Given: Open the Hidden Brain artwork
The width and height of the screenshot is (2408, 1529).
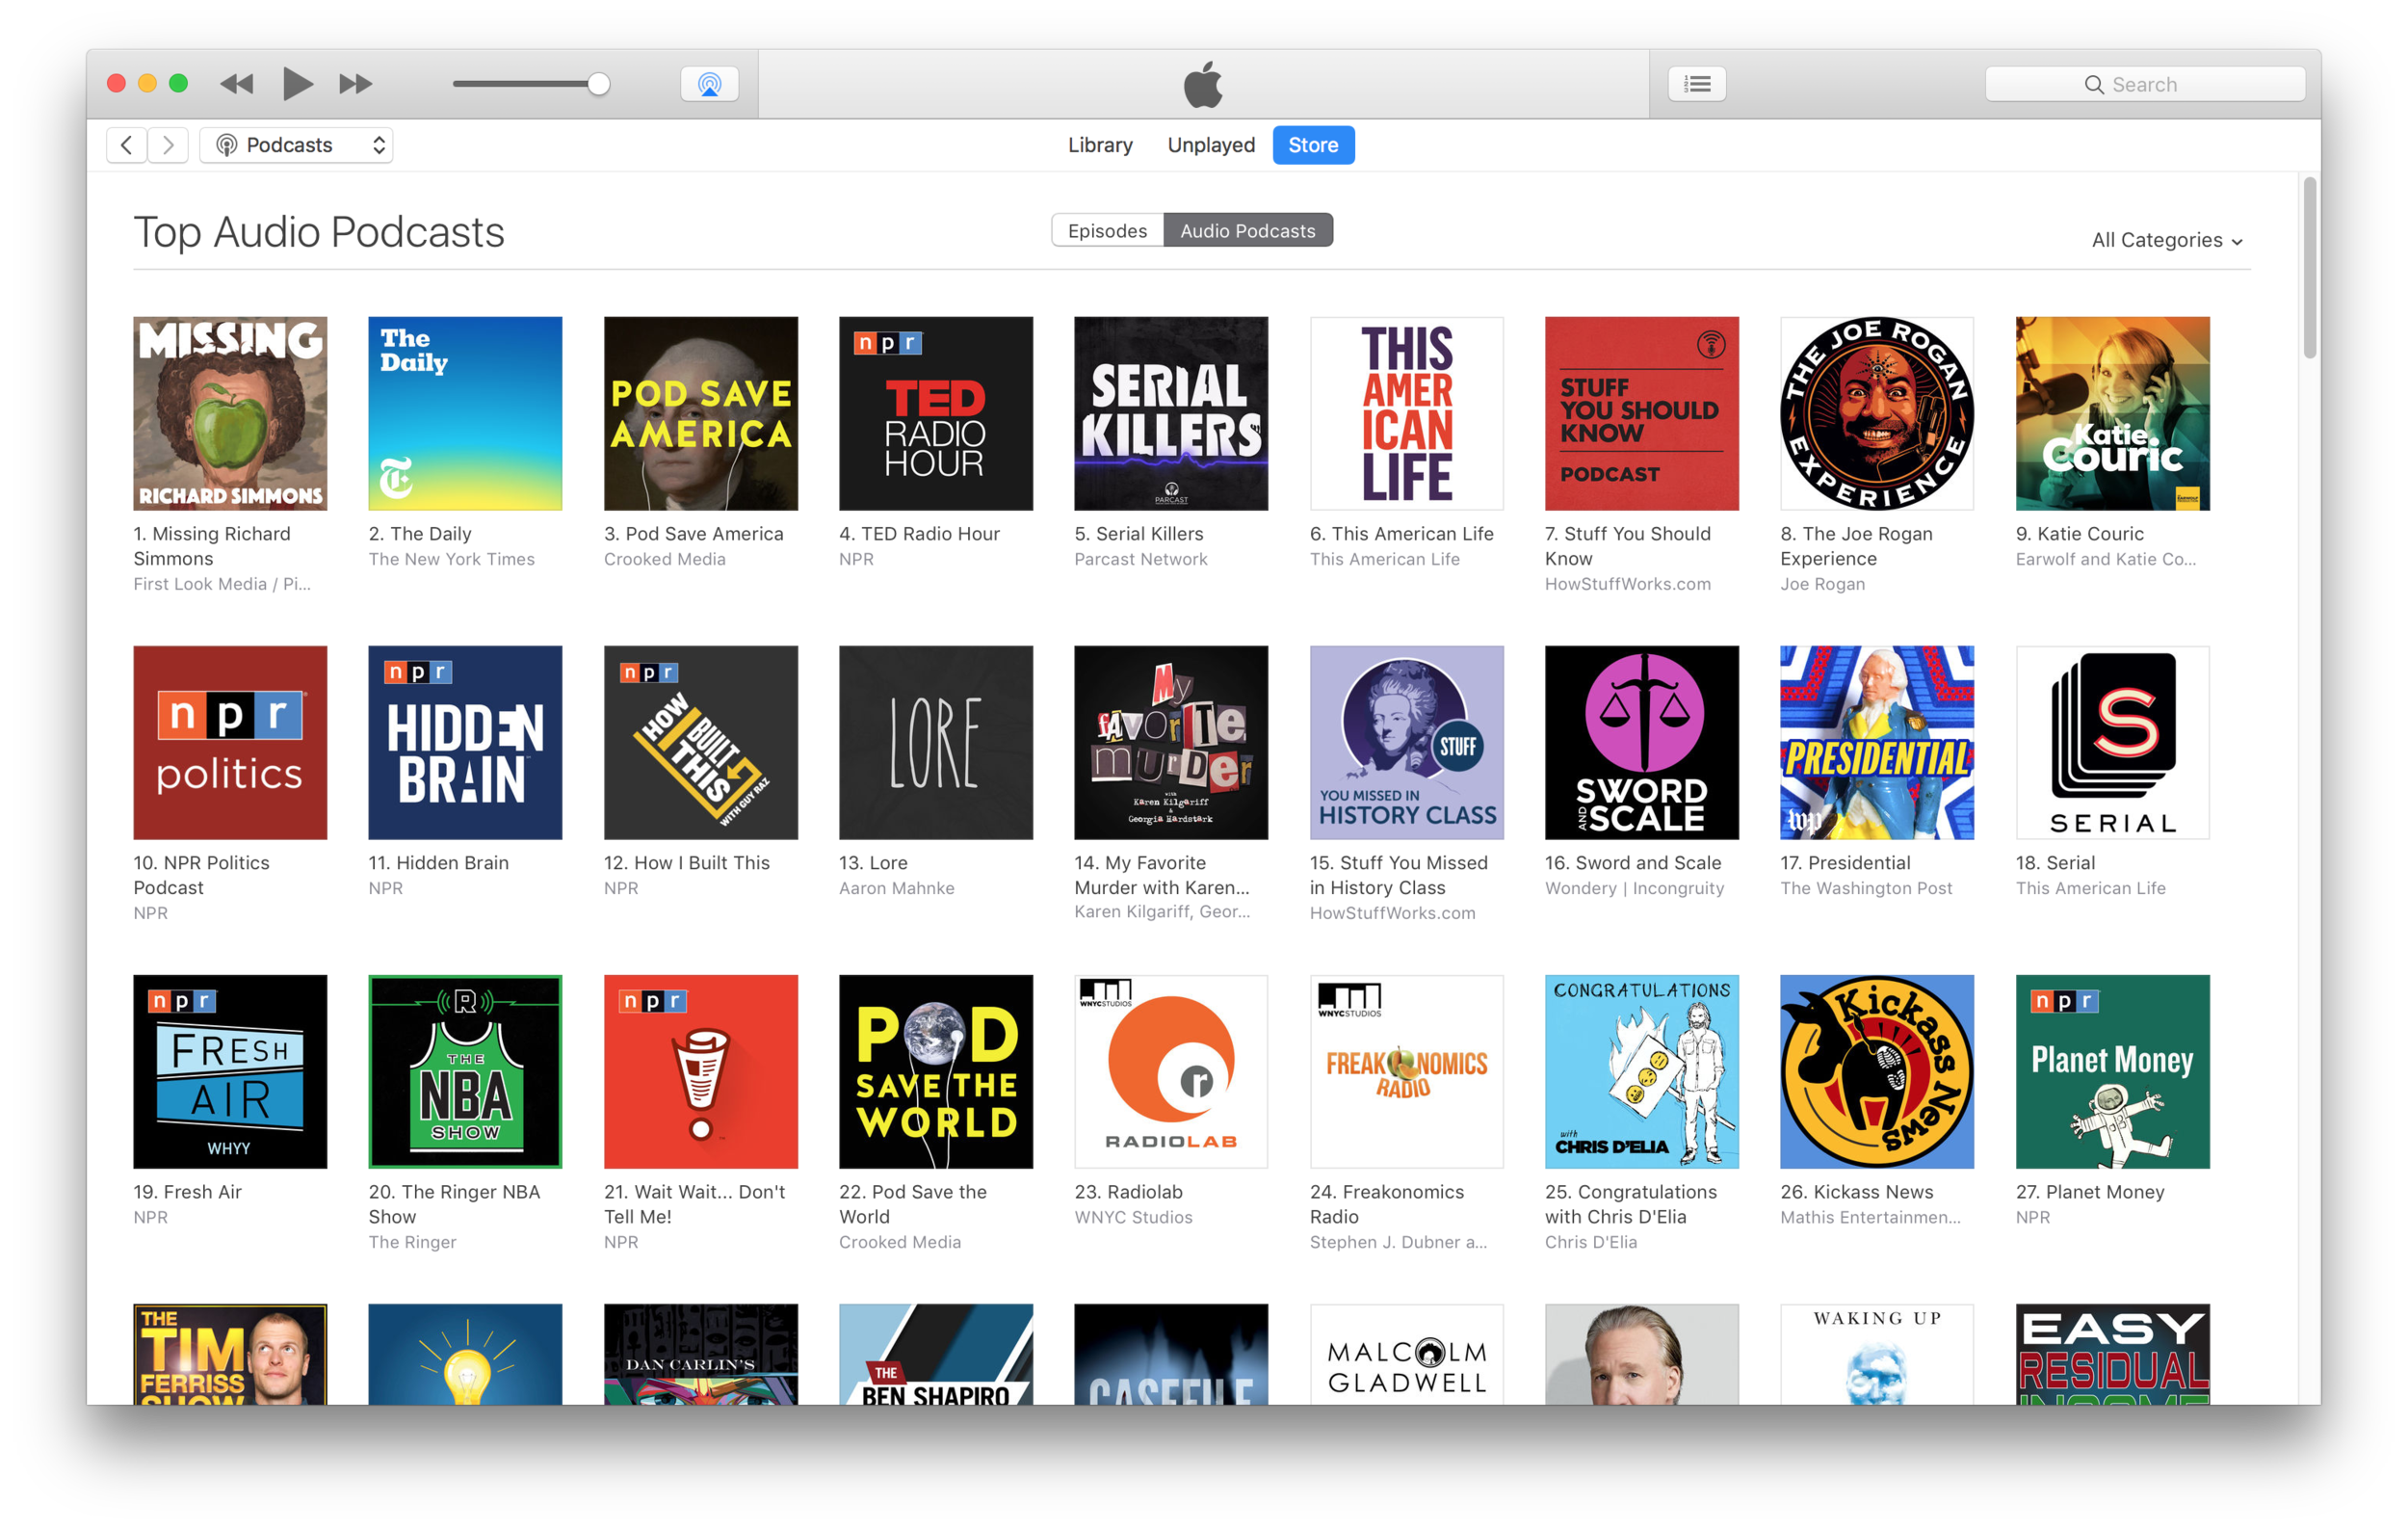Looking at the screenshot, I should pyautogui.click(x=465, y=743).
